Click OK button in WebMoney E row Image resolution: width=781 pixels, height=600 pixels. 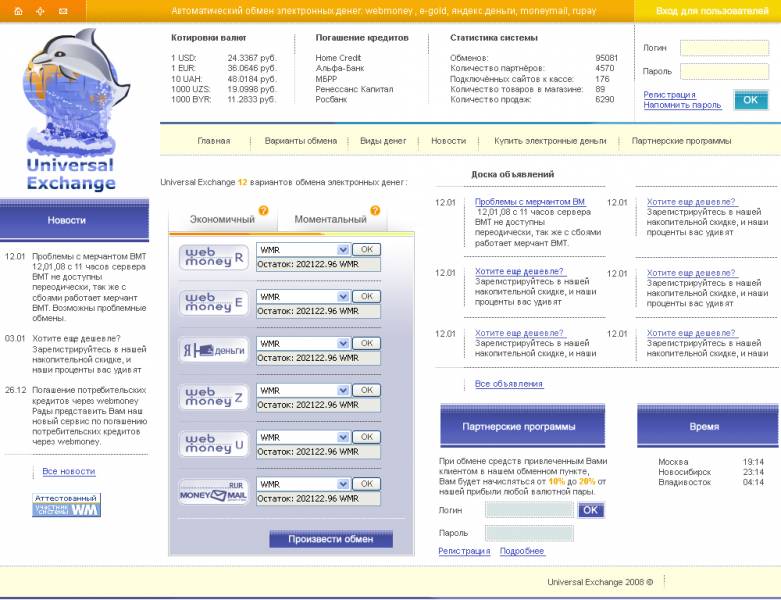coord(367,296)
